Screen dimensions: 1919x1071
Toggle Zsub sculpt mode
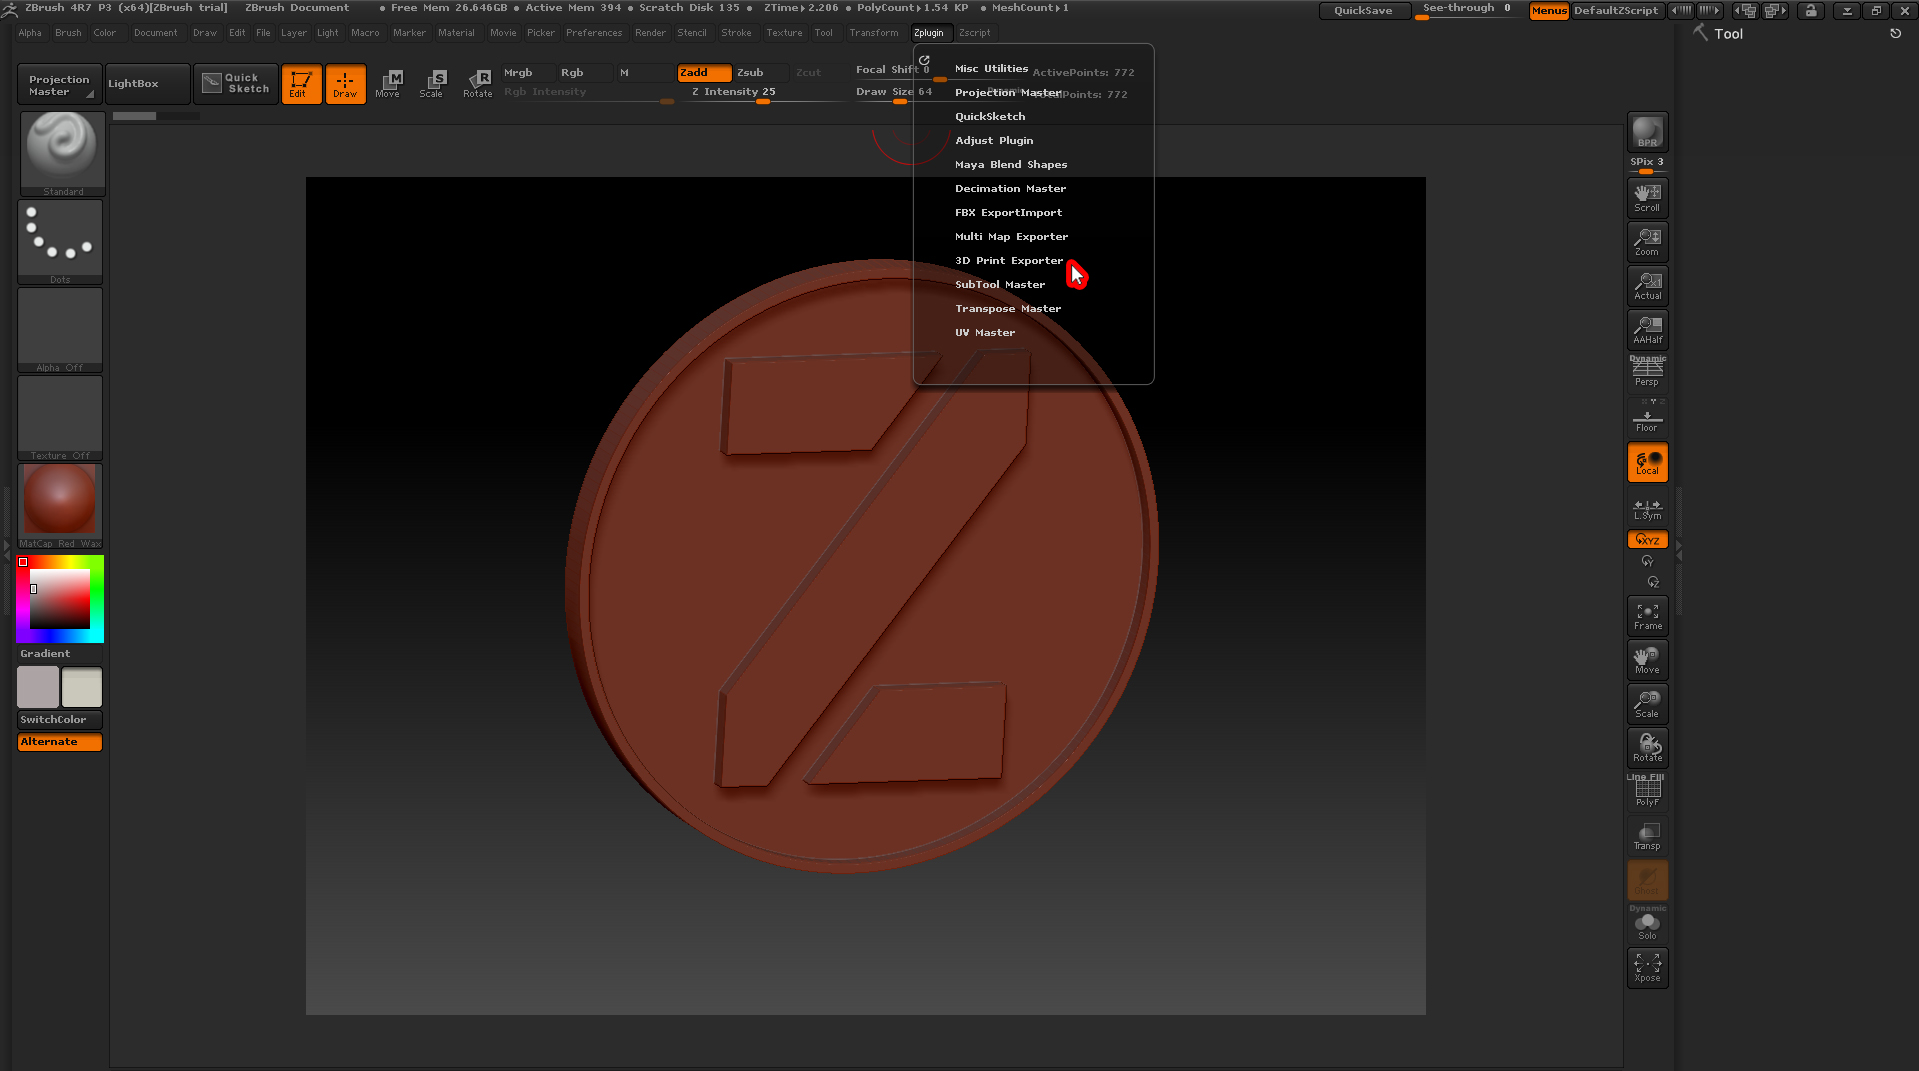(x=750, y=72)
